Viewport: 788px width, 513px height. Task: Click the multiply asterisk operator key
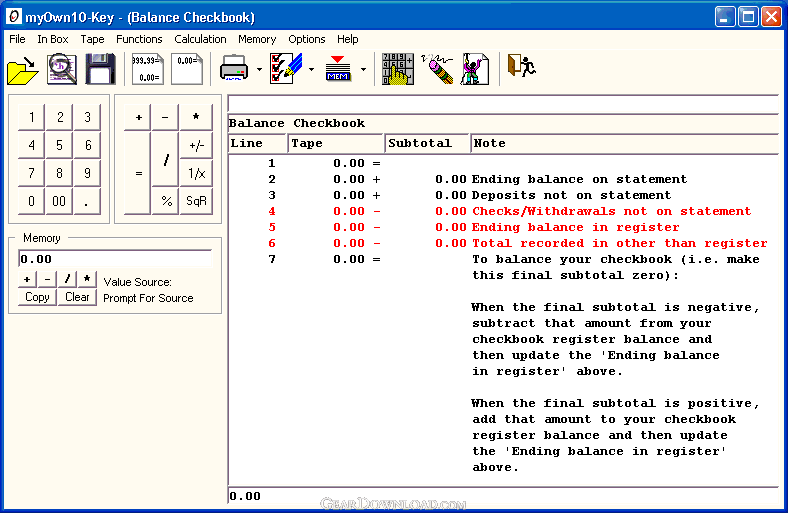click(196, 117)
